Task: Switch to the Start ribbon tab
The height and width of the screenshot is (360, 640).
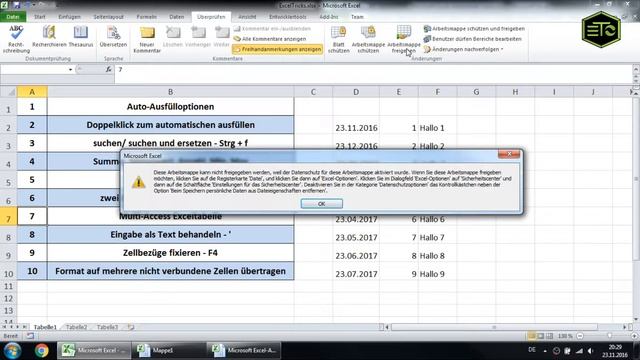Action: click(40, 17)
